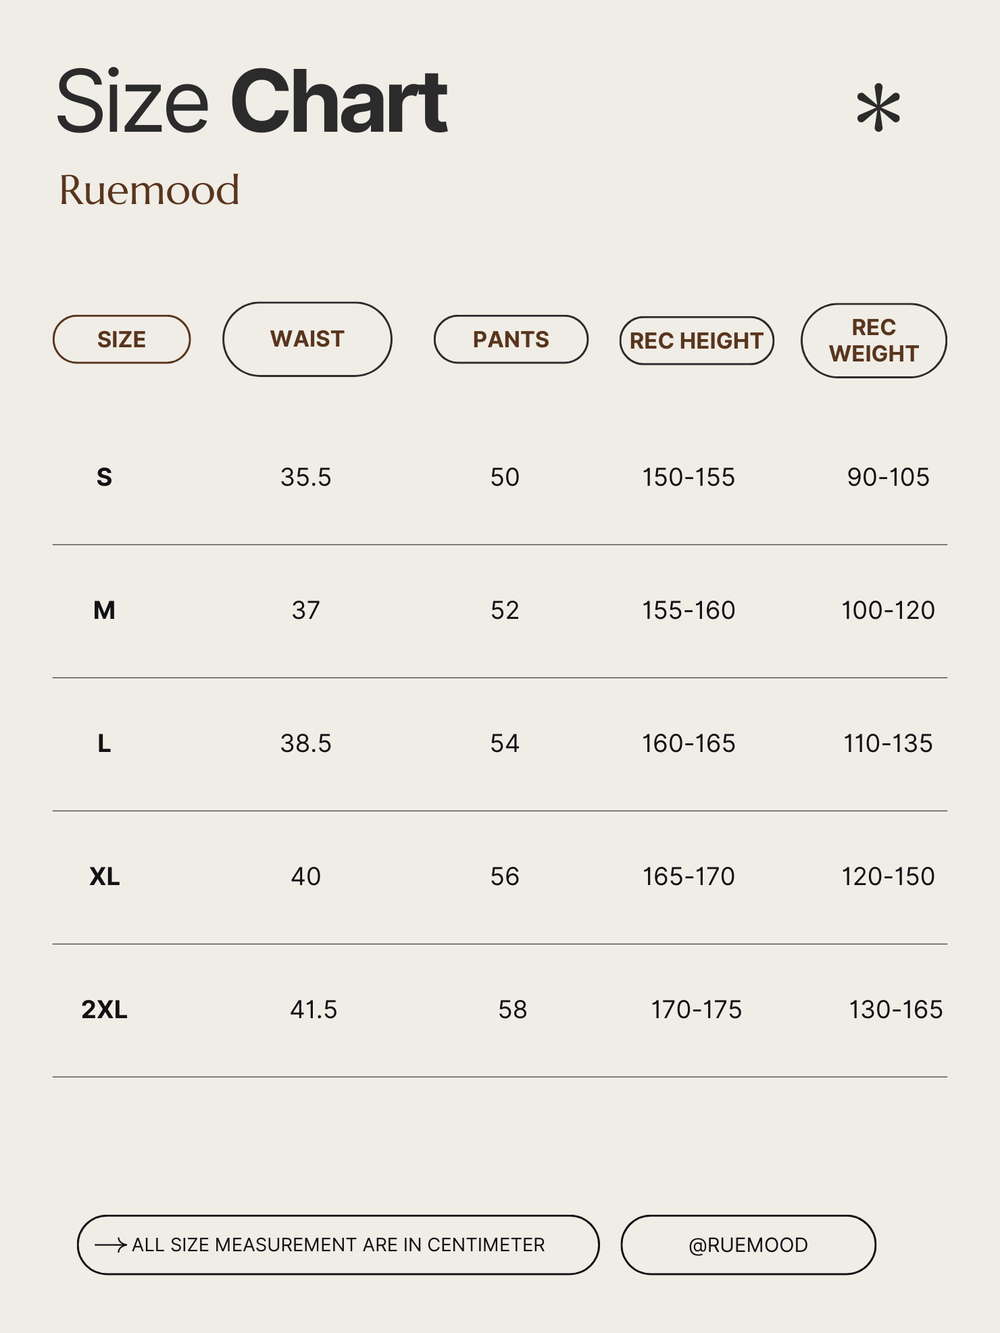Select the M size row label
Screen dimensions: 1000x1333
[x=104, y=610]
